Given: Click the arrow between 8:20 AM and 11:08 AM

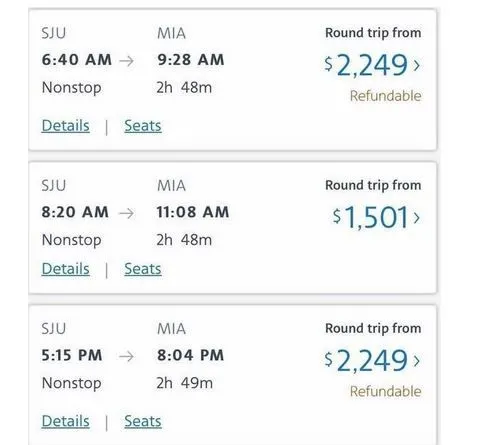Looking at the screenshot, I should [x=127, y=213].
